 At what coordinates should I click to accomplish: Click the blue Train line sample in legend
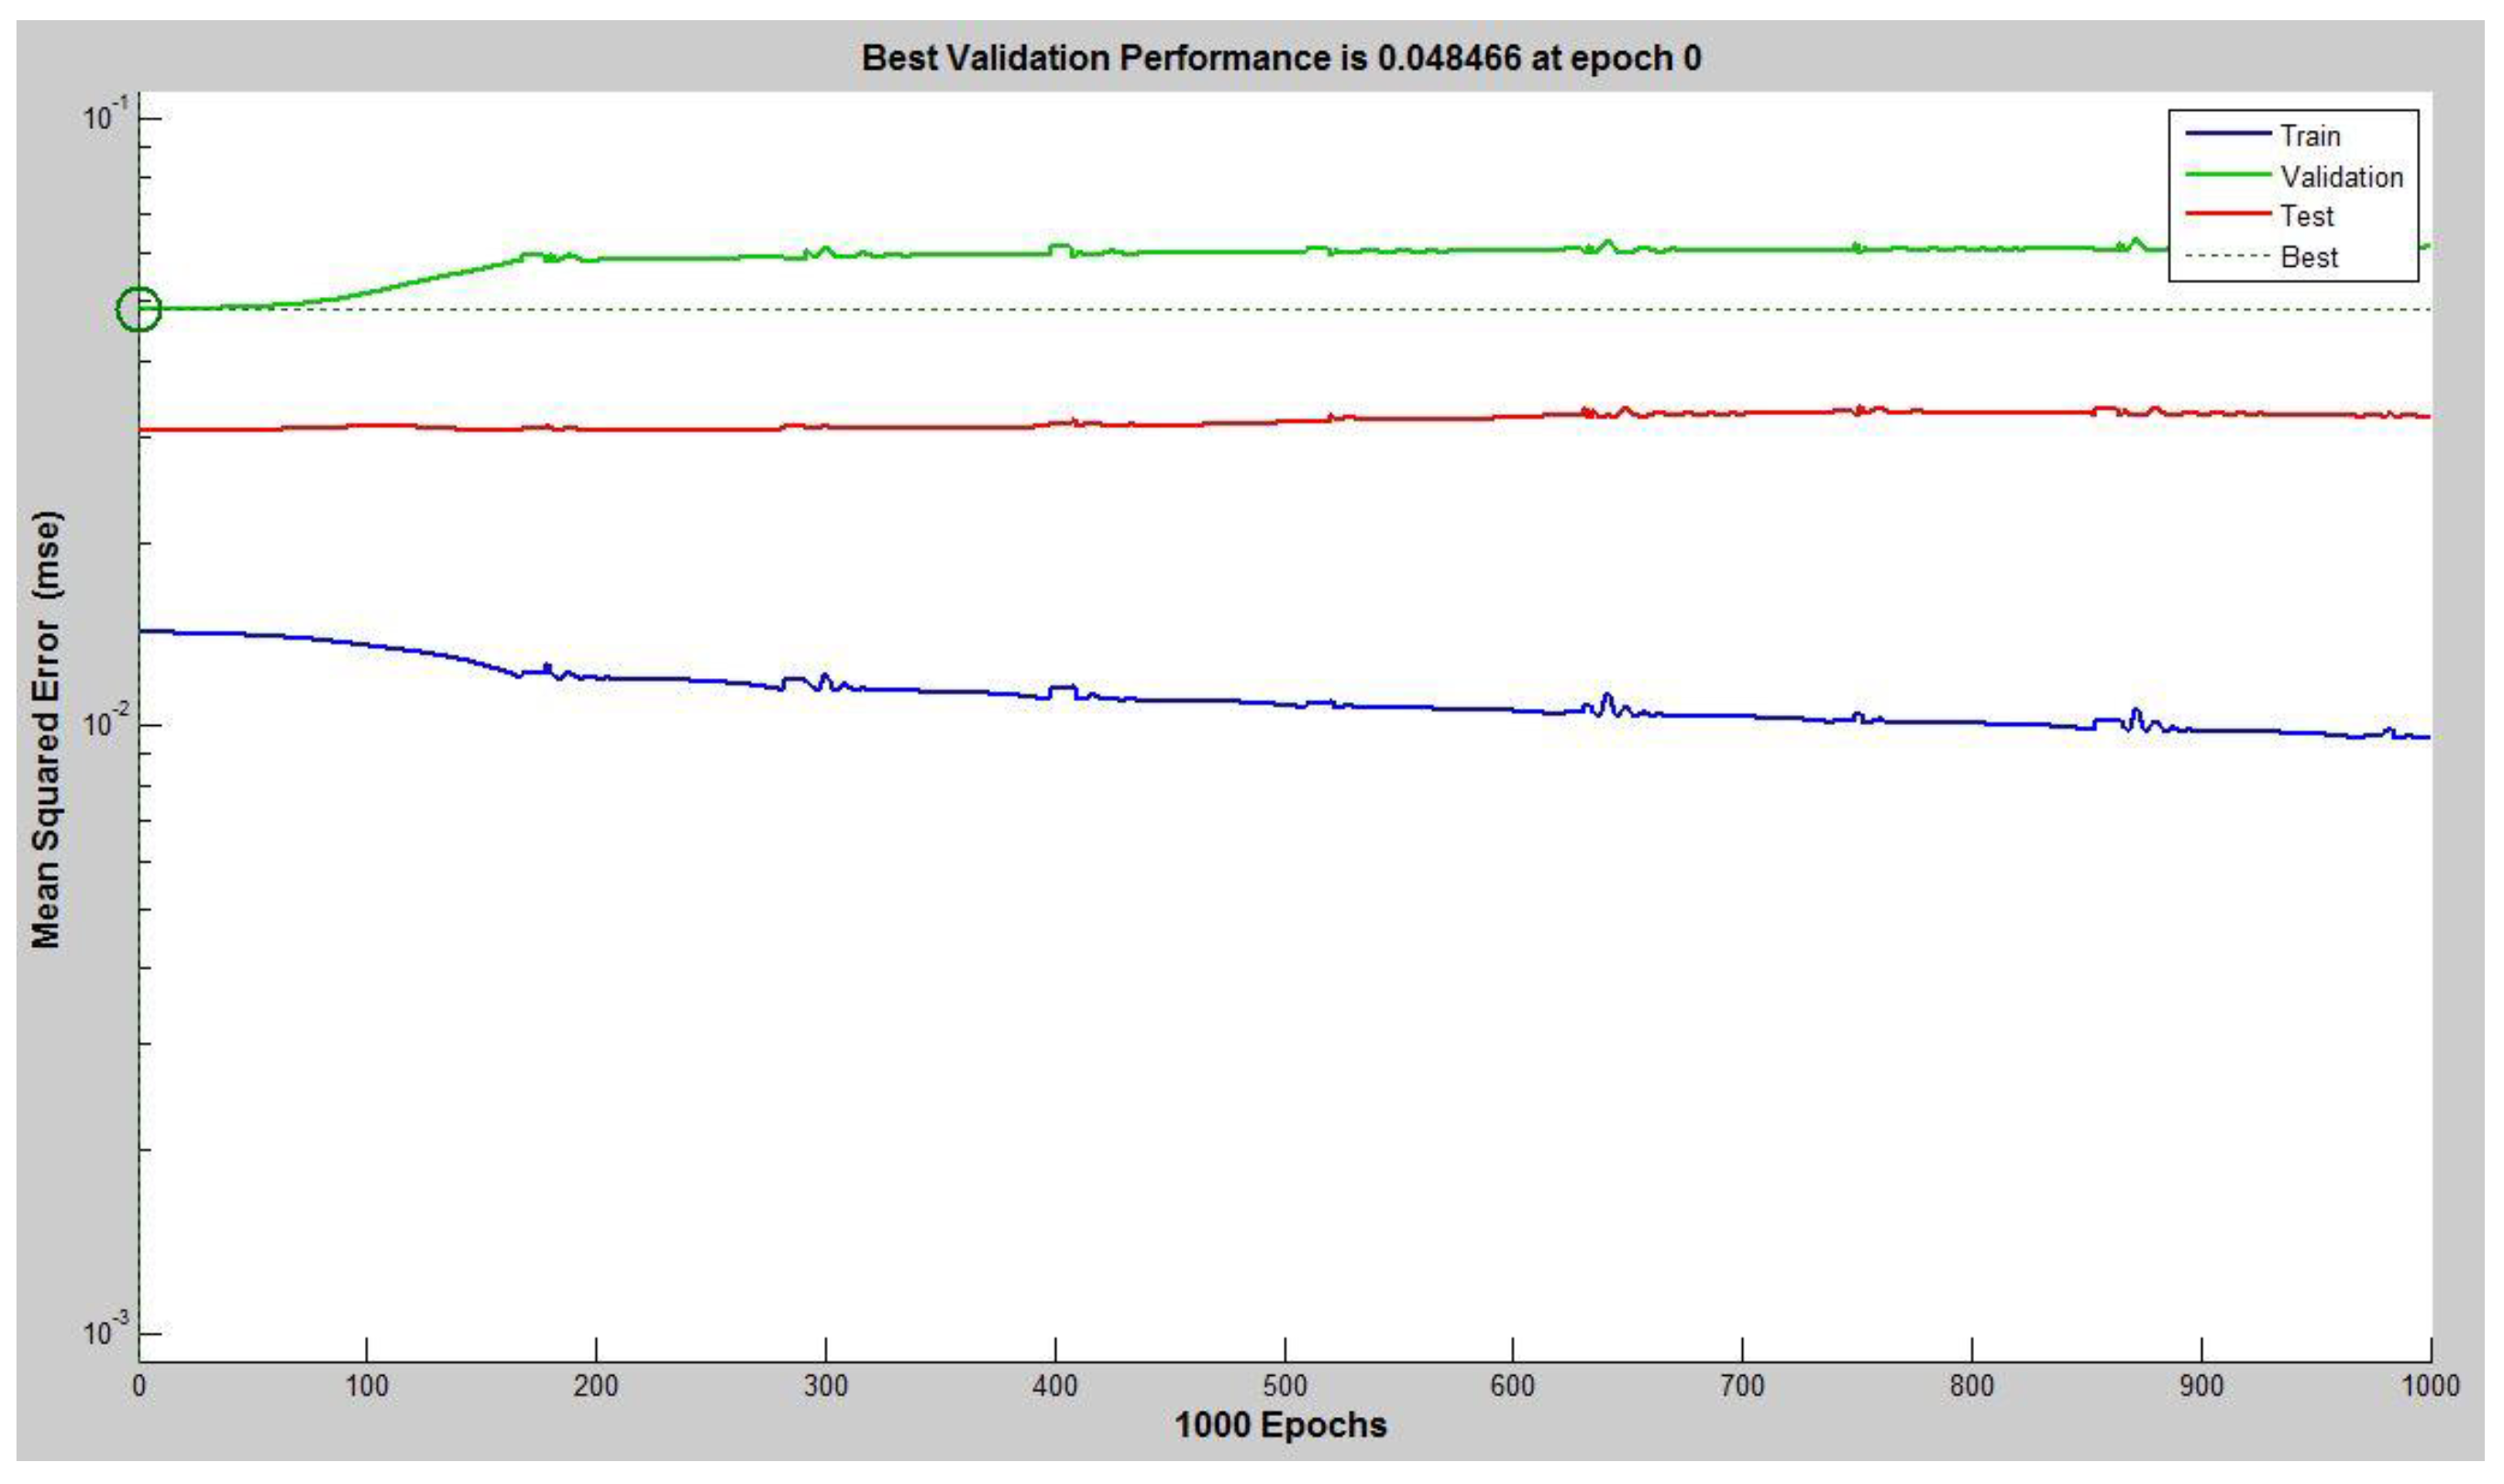click(2227, 134)
